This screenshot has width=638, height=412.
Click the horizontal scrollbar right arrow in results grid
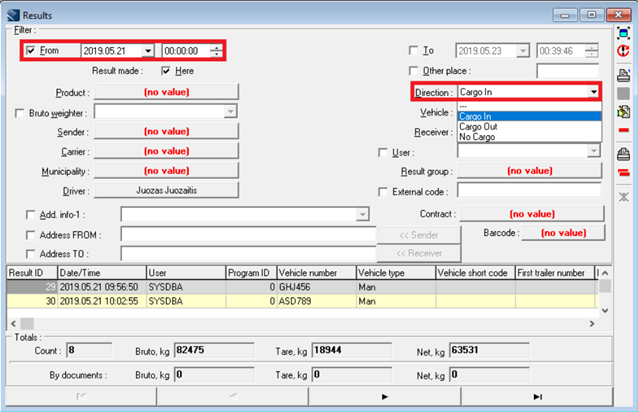coord(592,324)
